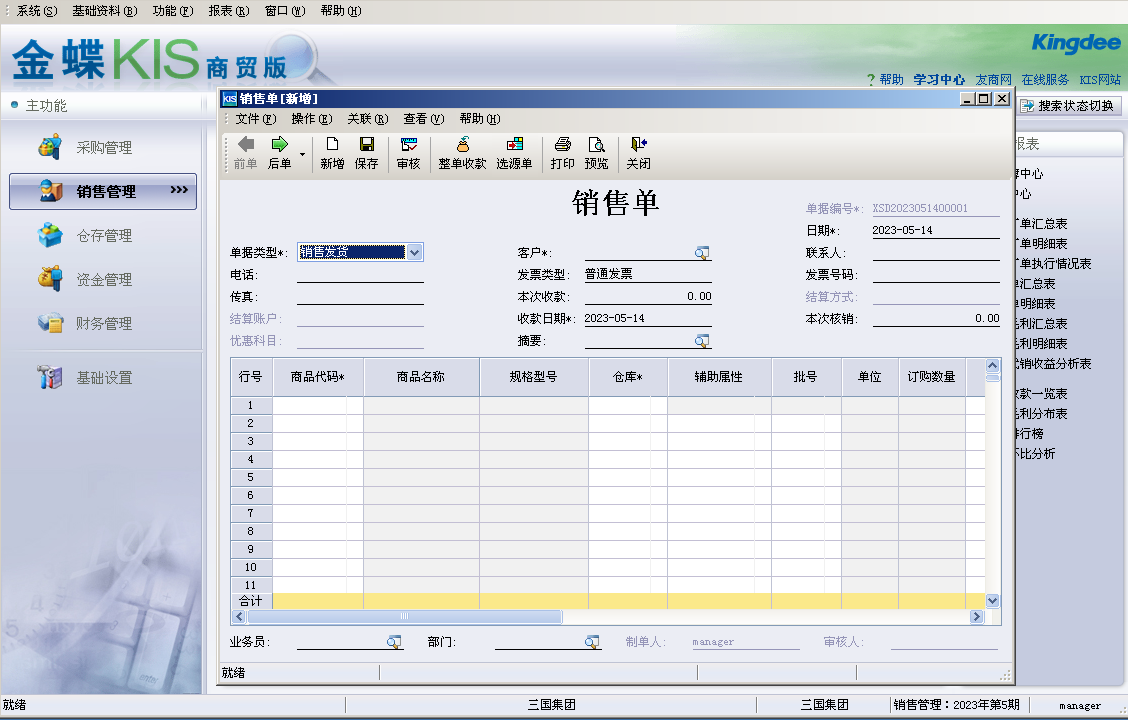The height and width of the screenshot is (720, 1128).
Task: Open the KIS网站 link
Action: (1100, 79)
